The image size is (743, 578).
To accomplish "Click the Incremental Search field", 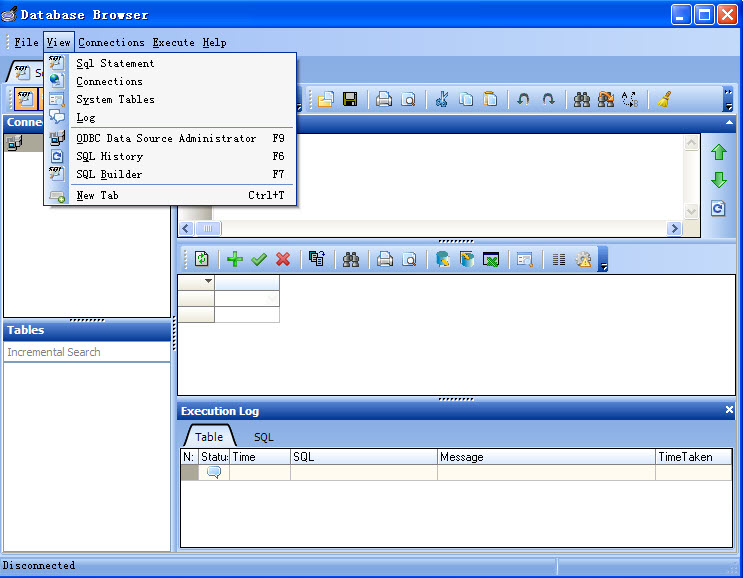I will pyautogui.click(x=87, y=352).
